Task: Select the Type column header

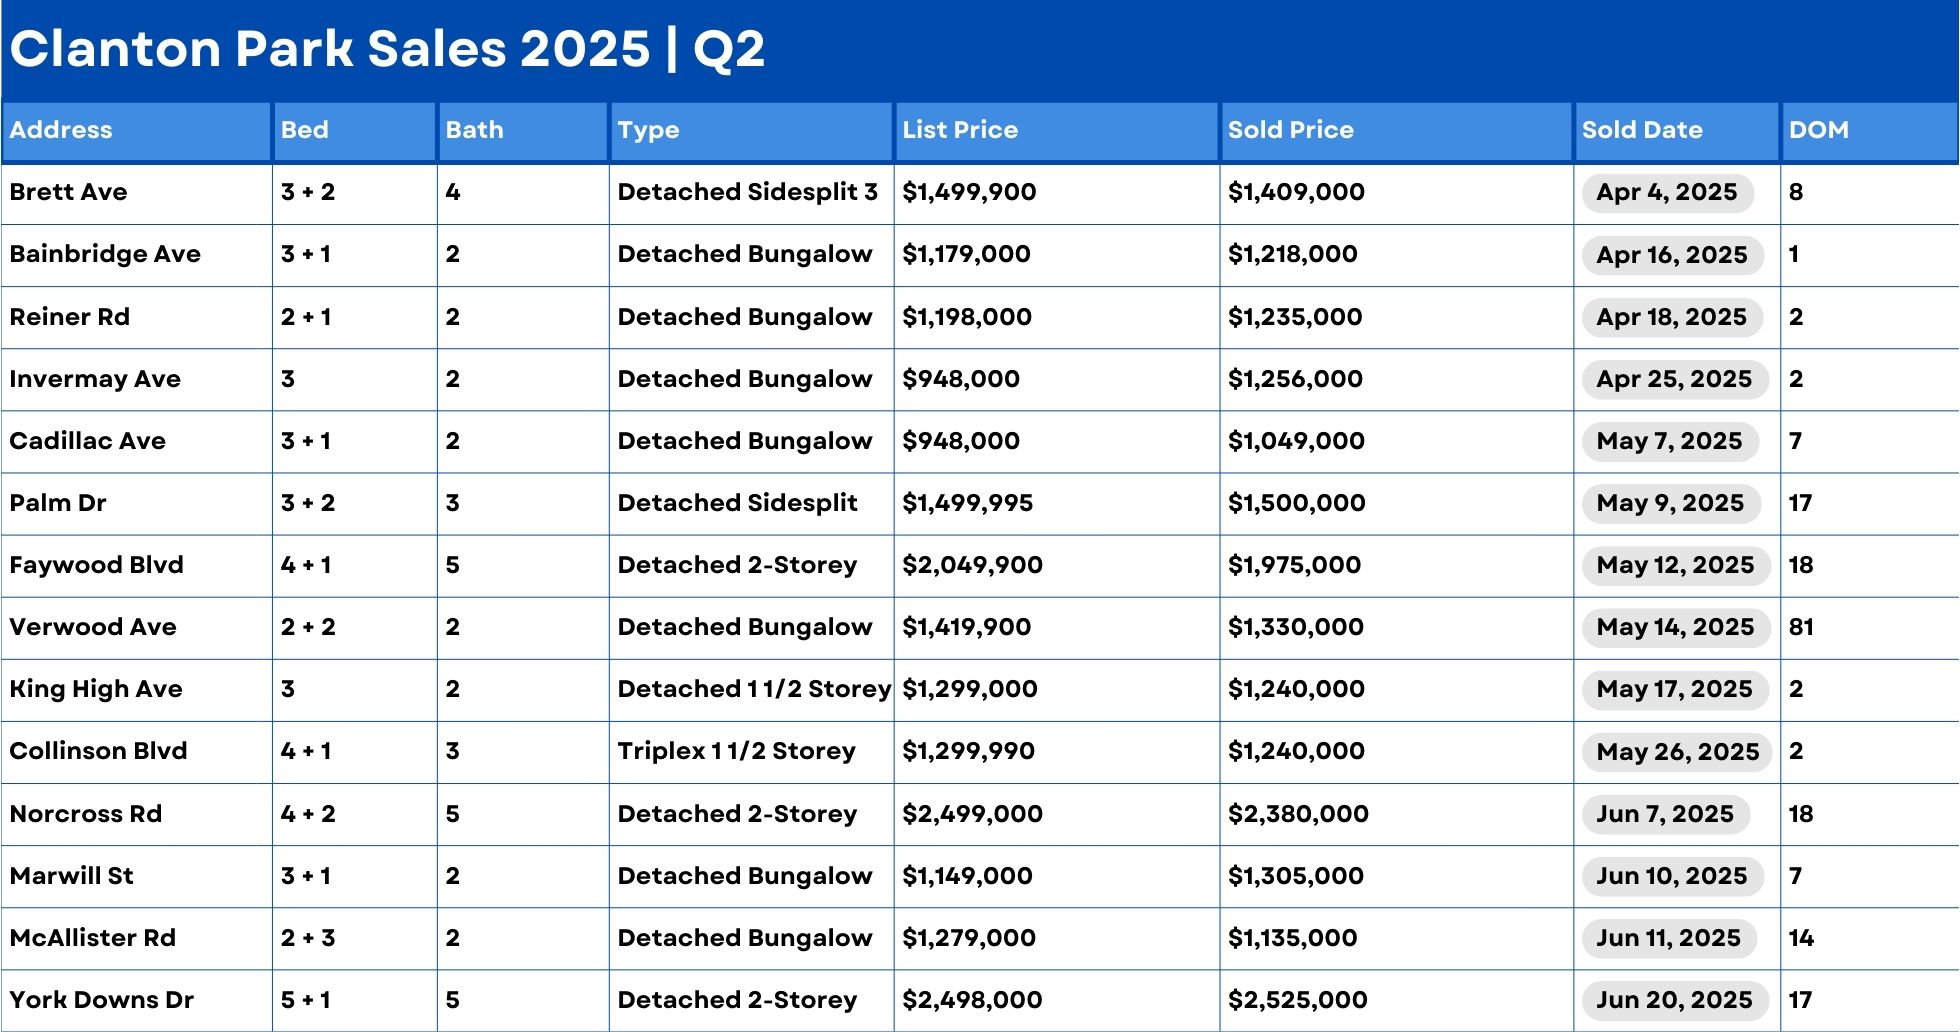Action: pos(648,130)
